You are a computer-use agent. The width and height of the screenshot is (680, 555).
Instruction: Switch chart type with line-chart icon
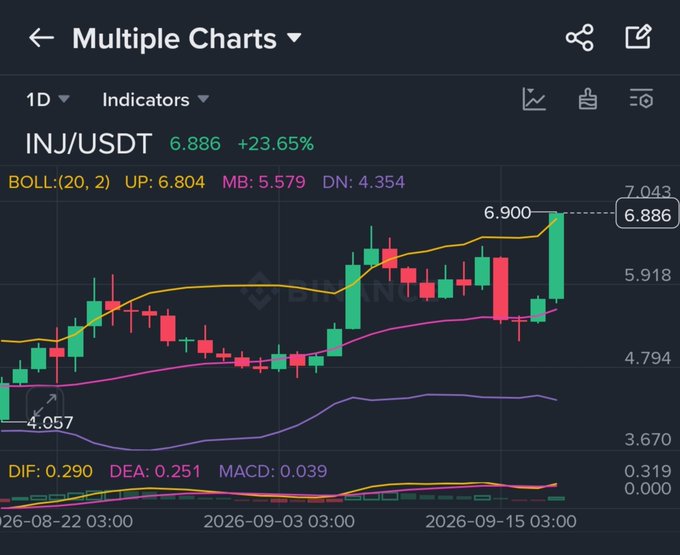point(534,99)
